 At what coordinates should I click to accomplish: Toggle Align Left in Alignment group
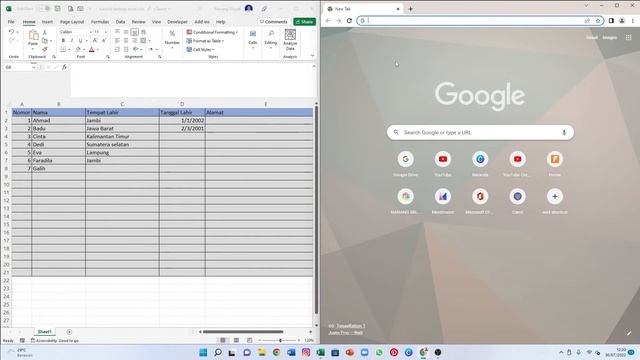(x=117, y=40)
